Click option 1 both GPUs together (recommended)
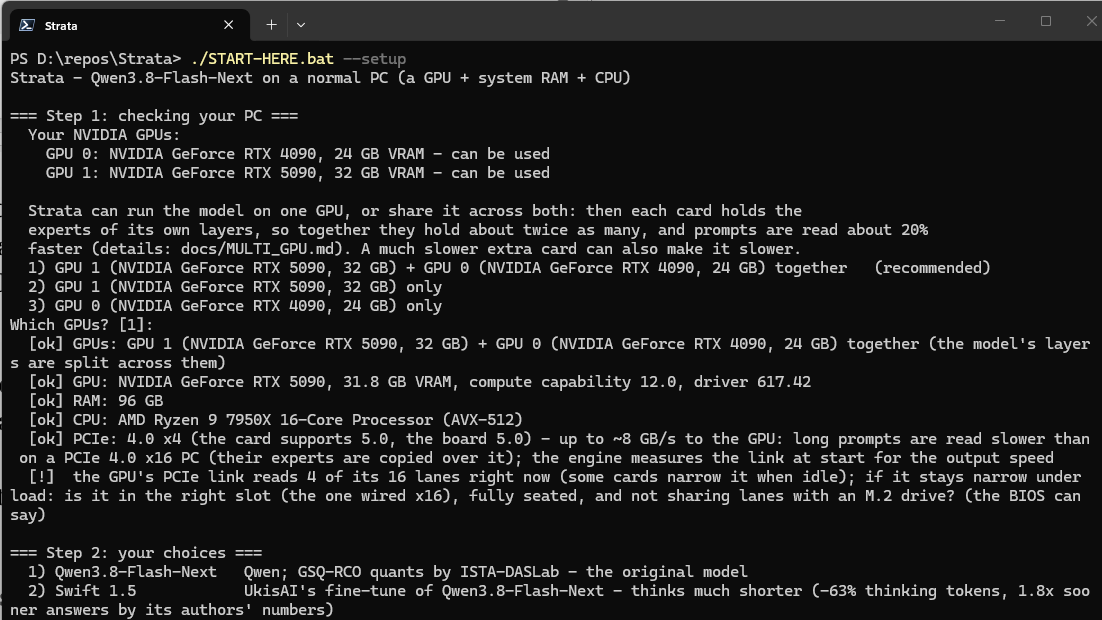1102x620 pixels. click(510, 268)
